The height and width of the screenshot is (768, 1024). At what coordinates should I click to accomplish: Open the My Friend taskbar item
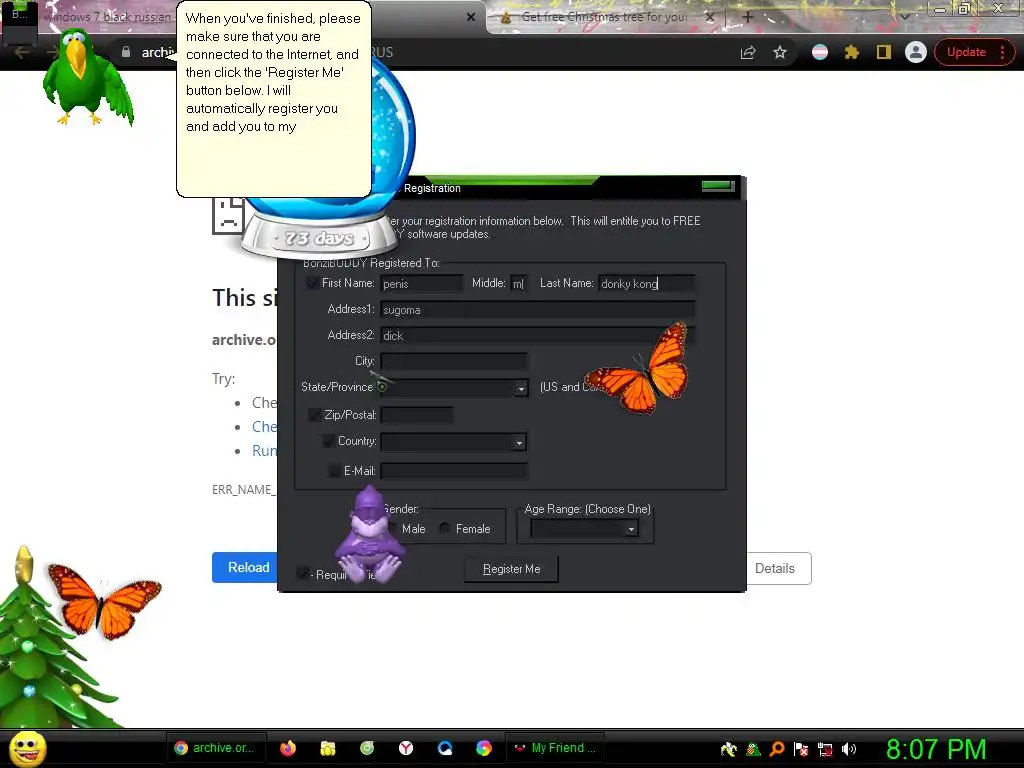click(556, 748)
